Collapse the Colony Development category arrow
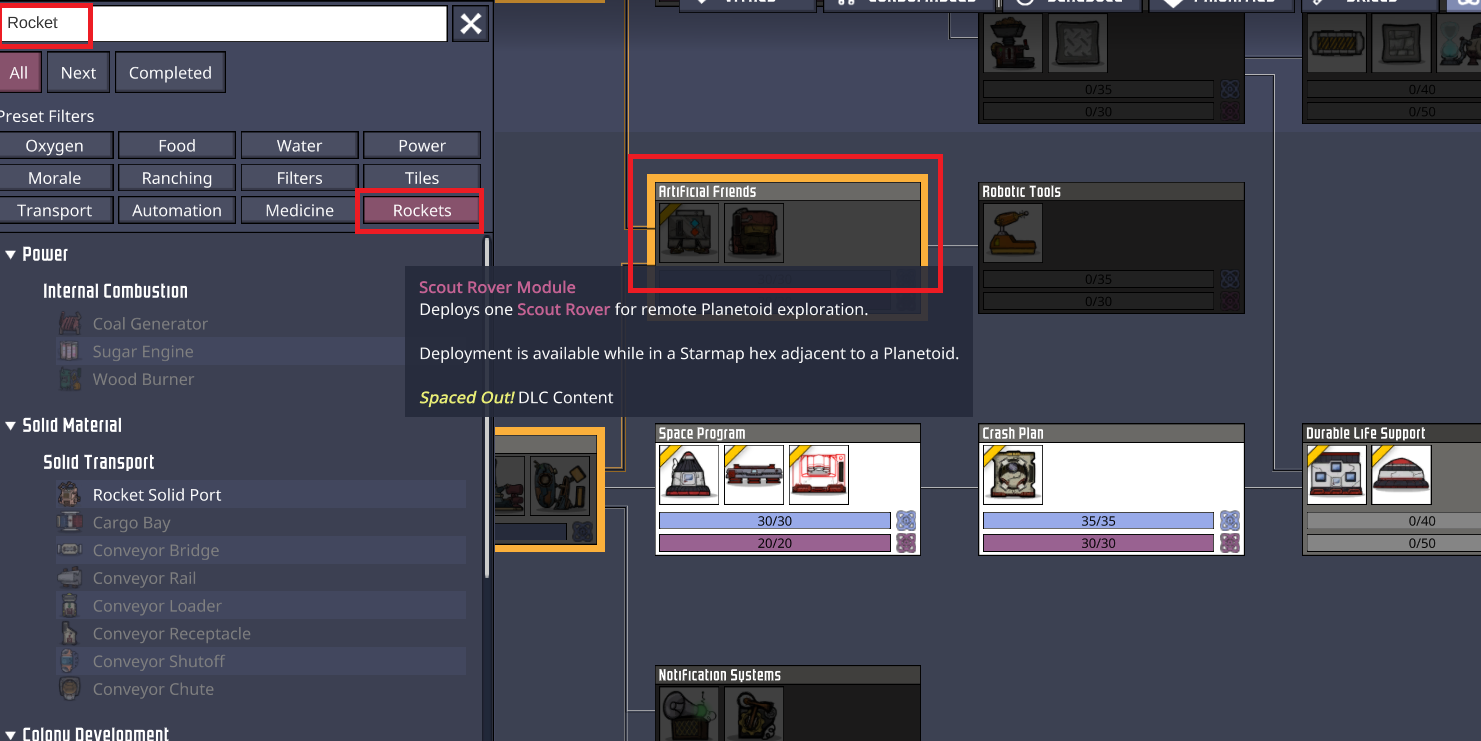Image resolution: width=1481 pixels, height=741 pixels. (11, 734)
